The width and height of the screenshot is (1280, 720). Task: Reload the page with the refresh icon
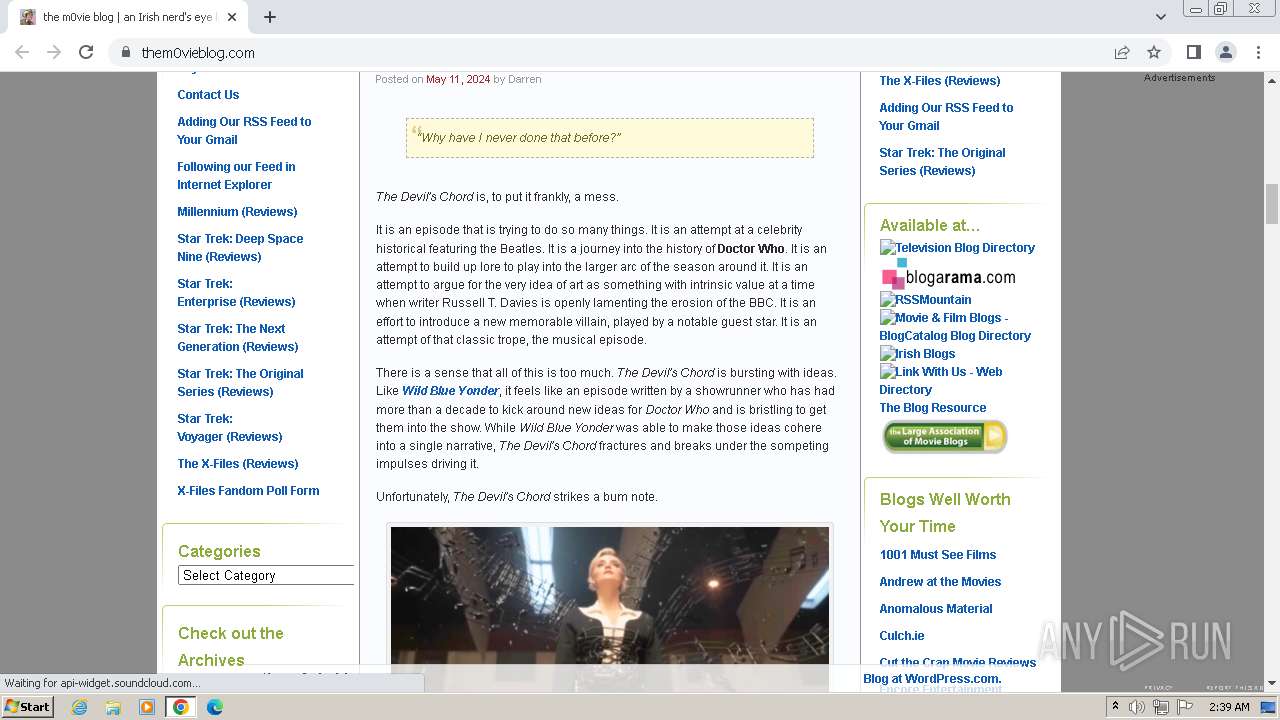(86, 52)
